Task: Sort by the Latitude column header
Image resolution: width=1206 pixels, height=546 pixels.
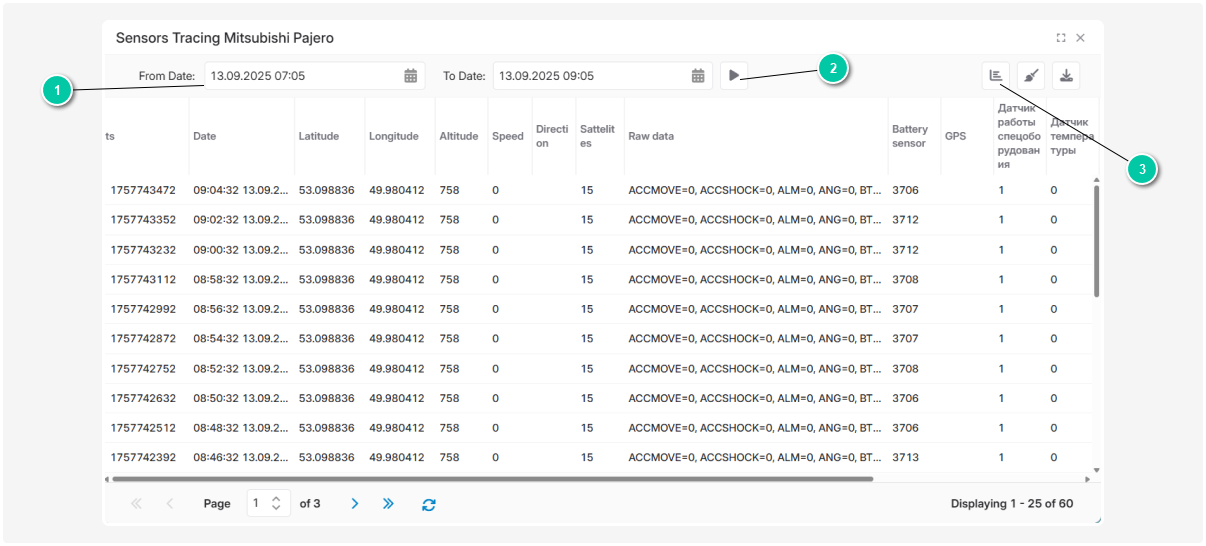Action: [319, 136]
